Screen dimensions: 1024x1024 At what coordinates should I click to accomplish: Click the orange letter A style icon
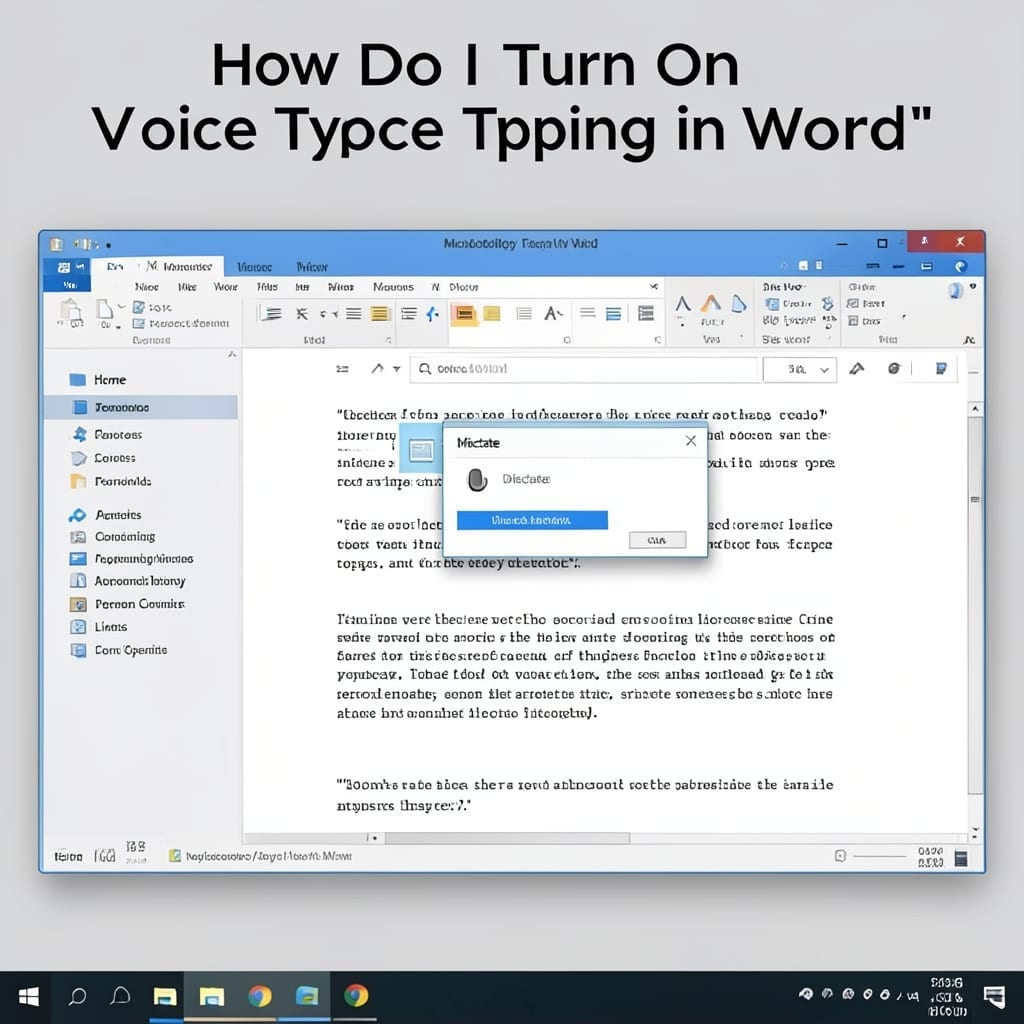(x=711, y=303)
